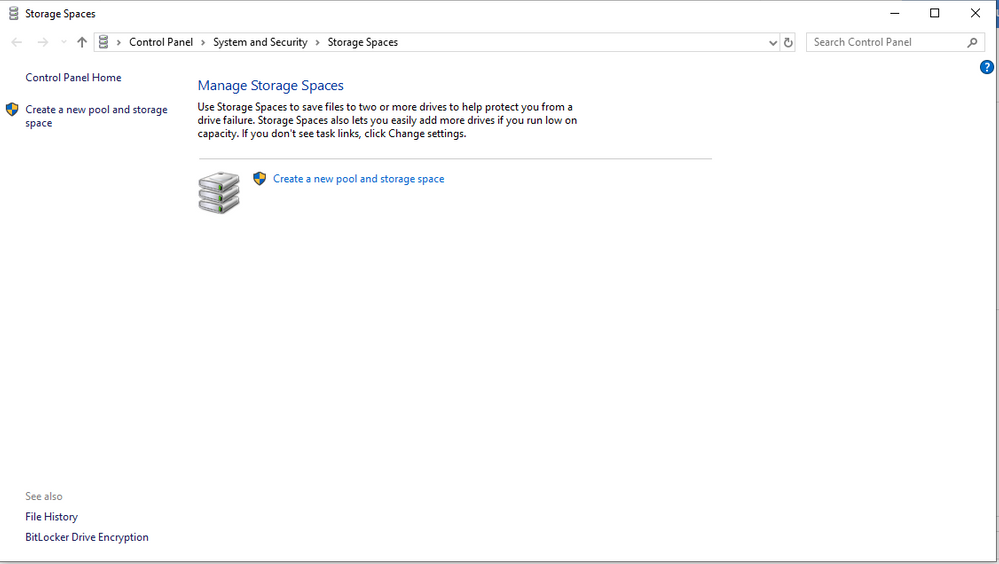Expand the chevron after System and Security
Screen dimensions: 999x564
[x=318, y=42]
